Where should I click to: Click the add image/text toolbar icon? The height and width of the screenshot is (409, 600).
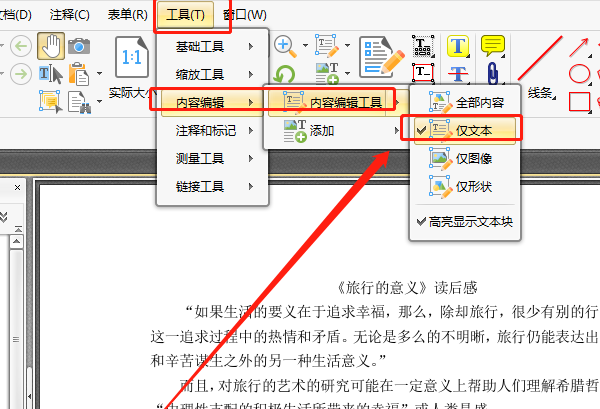(327, 73)
